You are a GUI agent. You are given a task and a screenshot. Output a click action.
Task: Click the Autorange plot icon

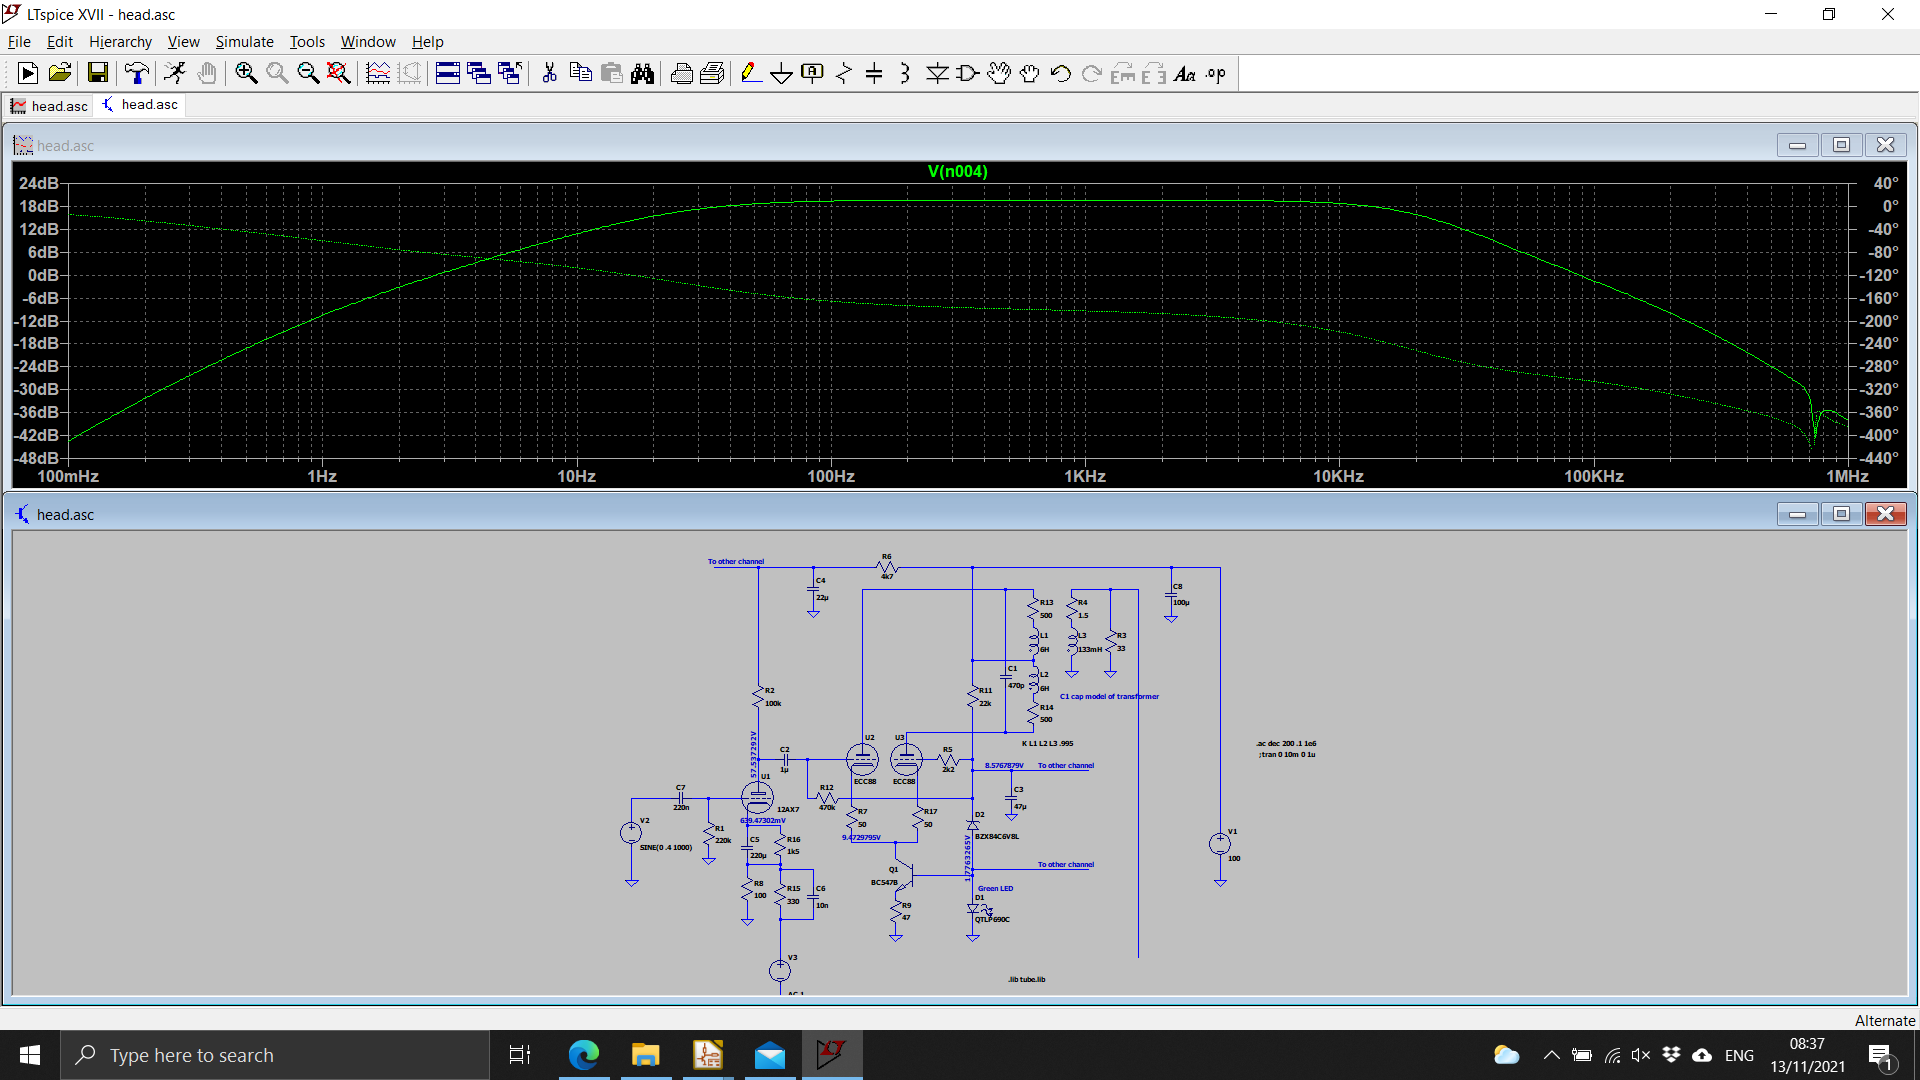(409, 73)
